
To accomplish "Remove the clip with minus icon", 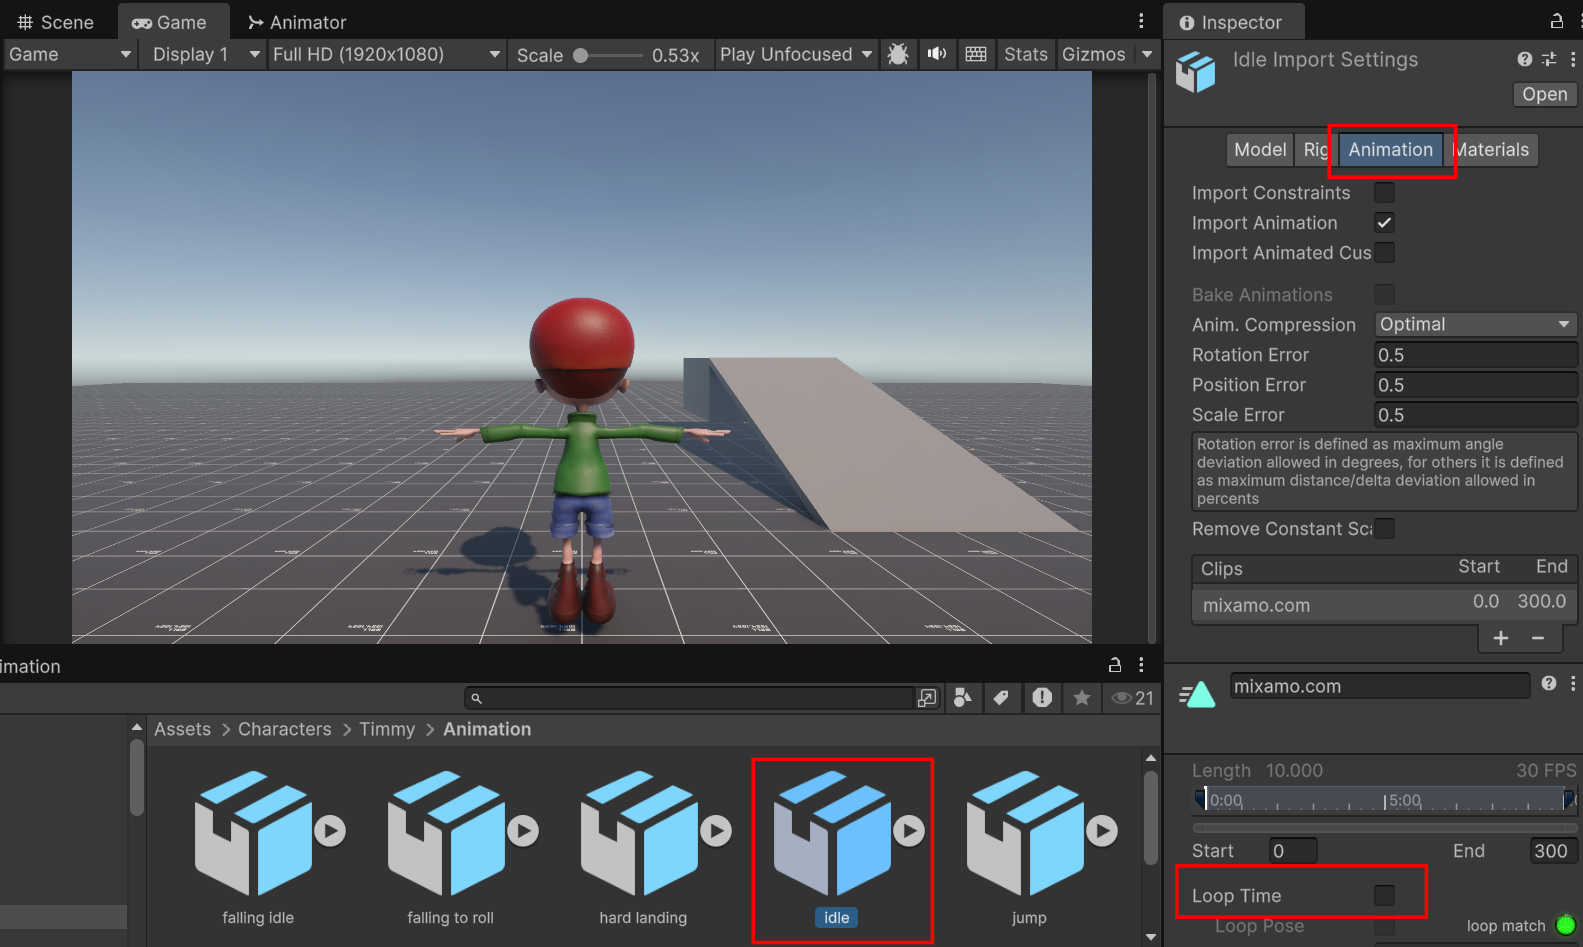I will pyautogui.click(x=1538, y=638).
